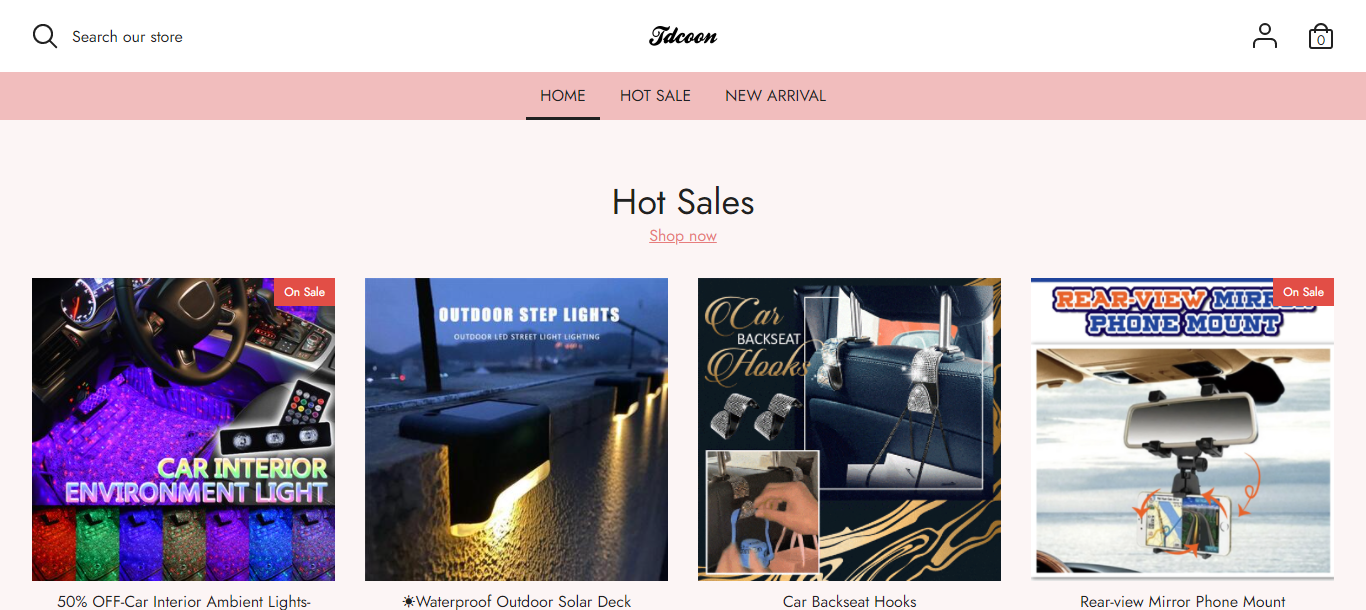The image size is (1366, 610).
Task: Click the Hot Sales heading
Action: click(683, 202)
